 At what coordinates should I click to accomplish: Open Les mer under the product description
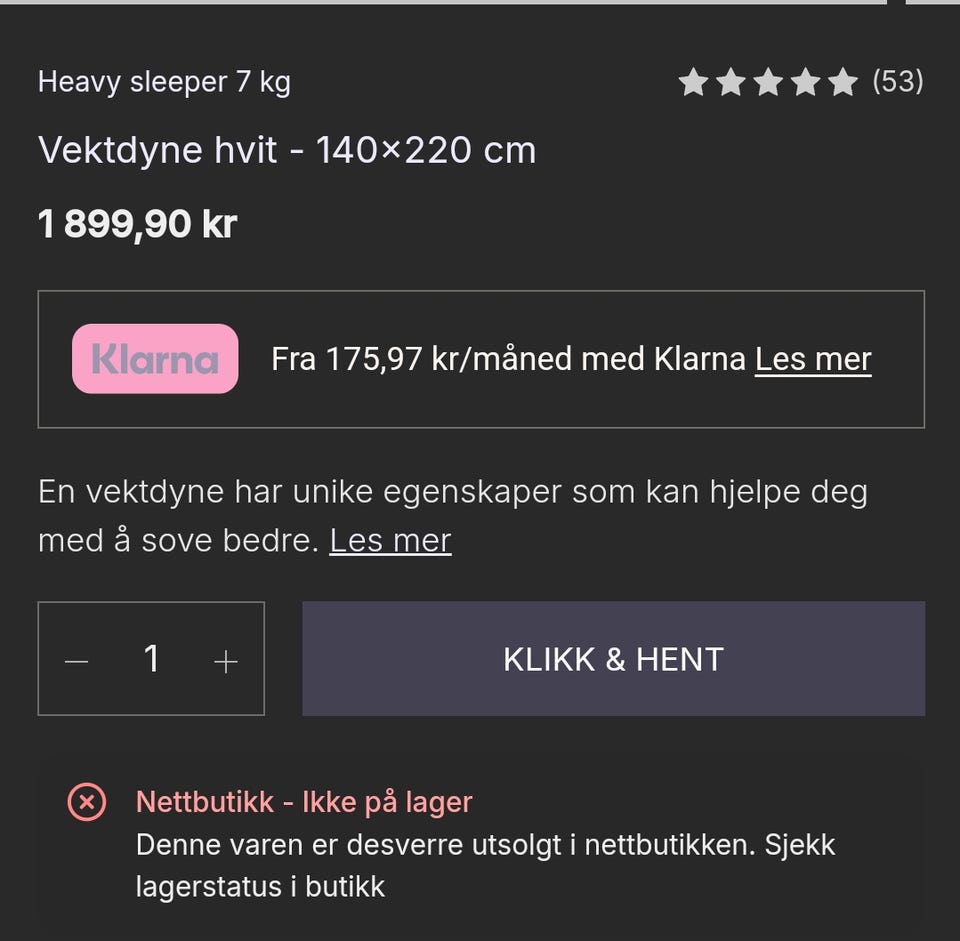(390, 541)
